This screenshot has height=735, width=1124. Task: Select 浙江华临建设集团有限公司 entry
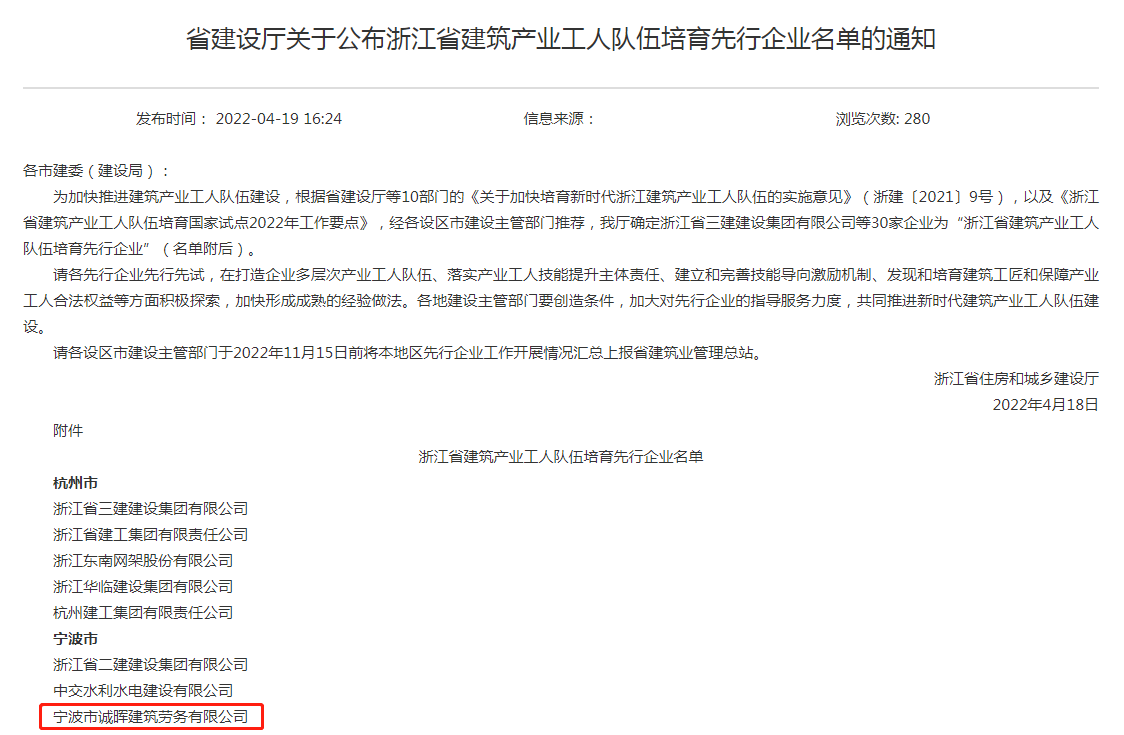click(143, 587)
